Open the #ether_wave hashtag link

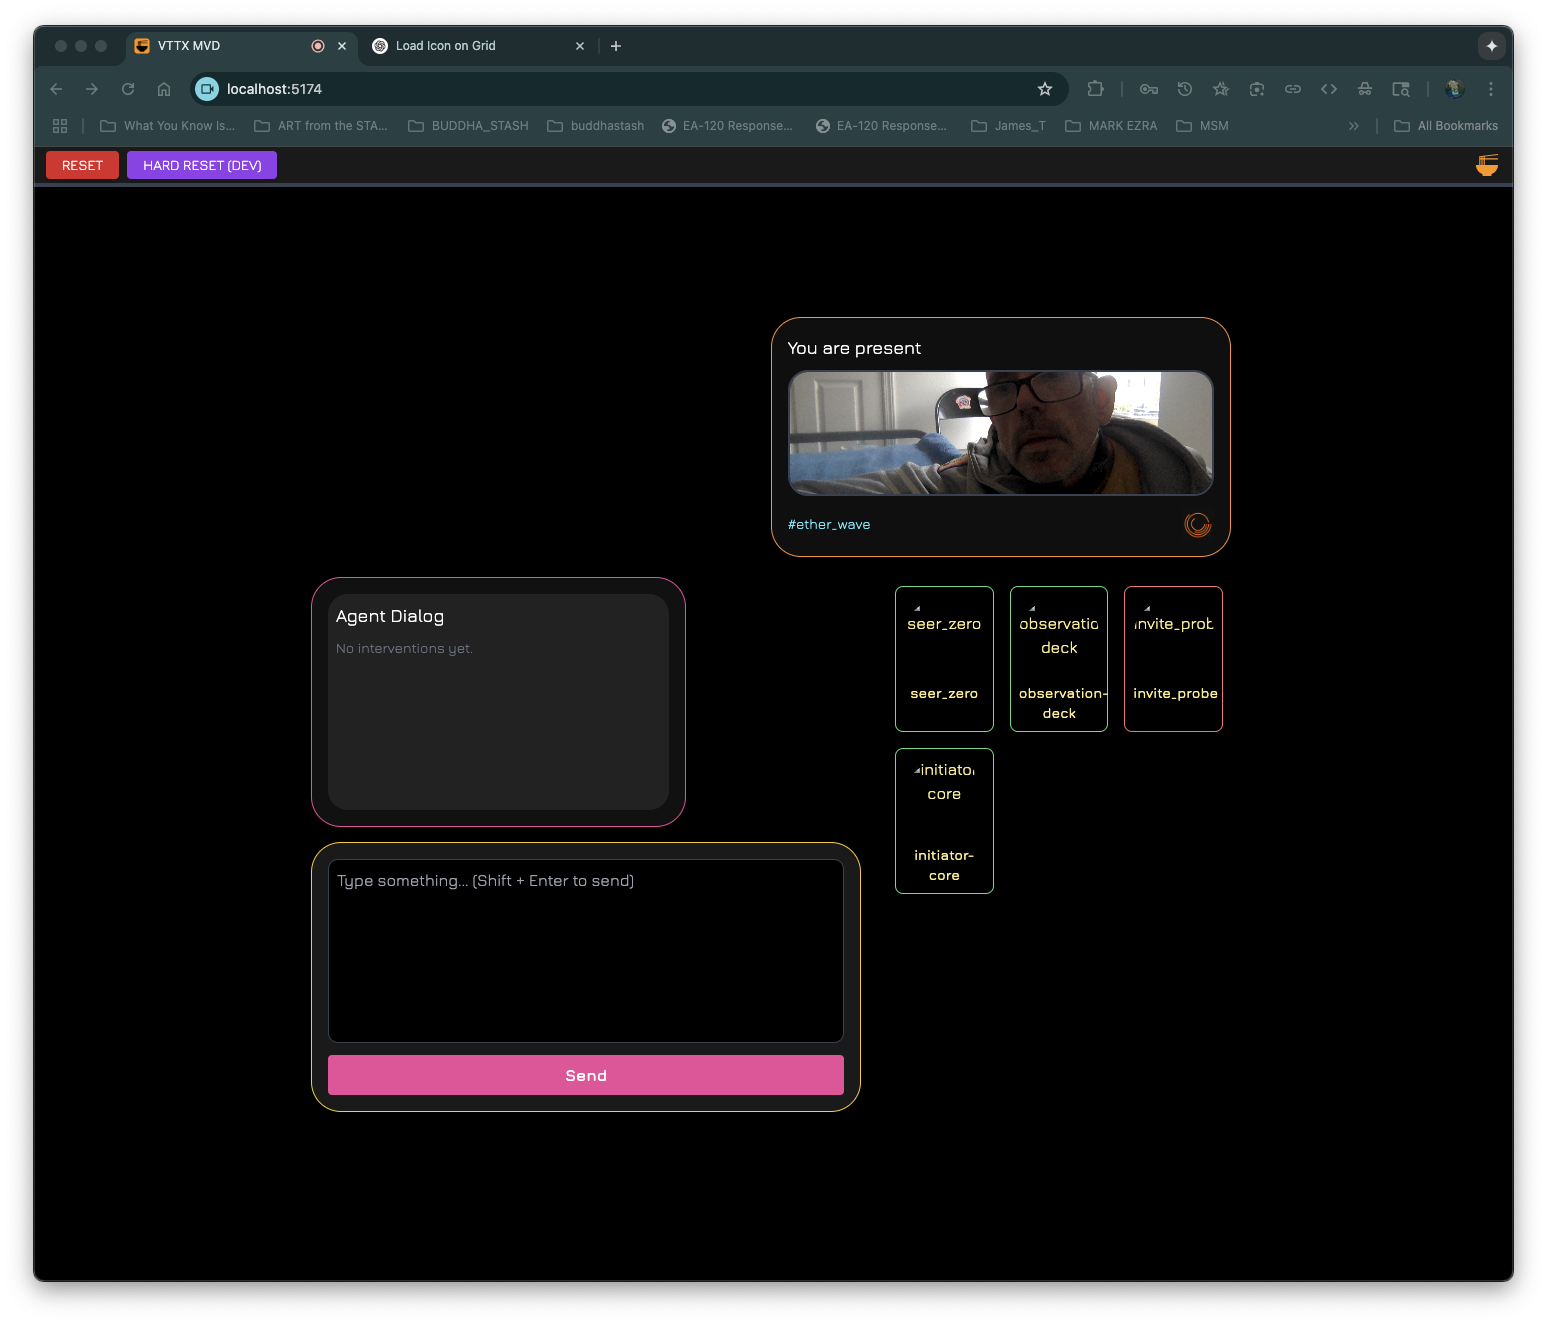pyautogui.click(x=829, y=524)
